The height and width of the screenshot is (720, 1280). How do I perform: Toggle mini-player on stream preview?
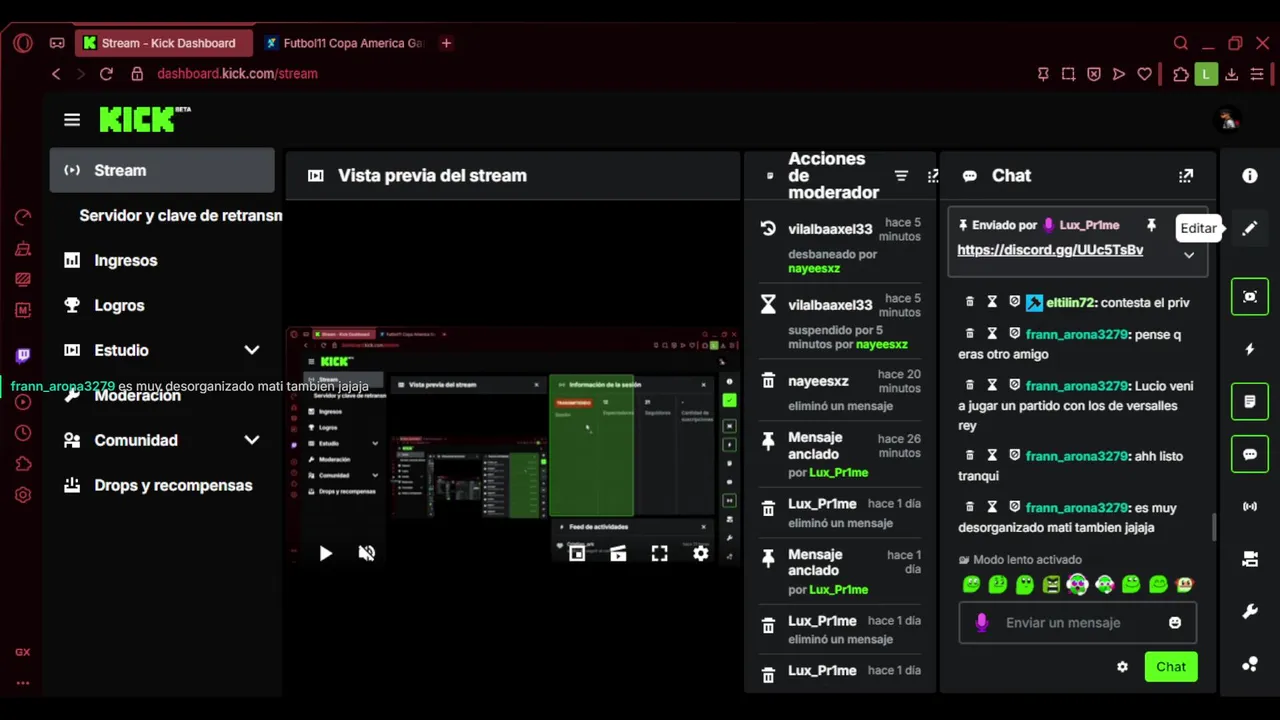pos(577,553)
